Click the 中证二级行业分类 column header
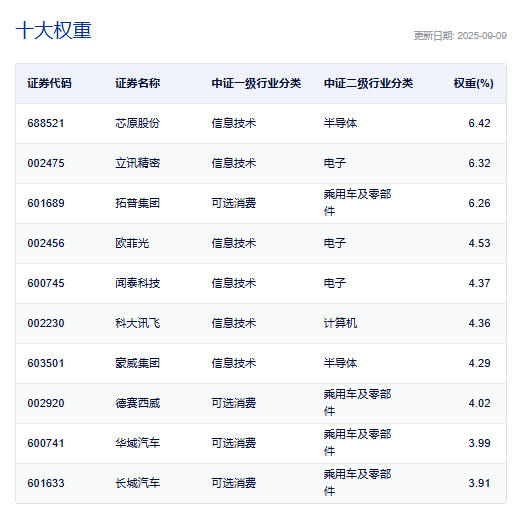522x513 pixels. pyautogui.click(x=368, y=83)
